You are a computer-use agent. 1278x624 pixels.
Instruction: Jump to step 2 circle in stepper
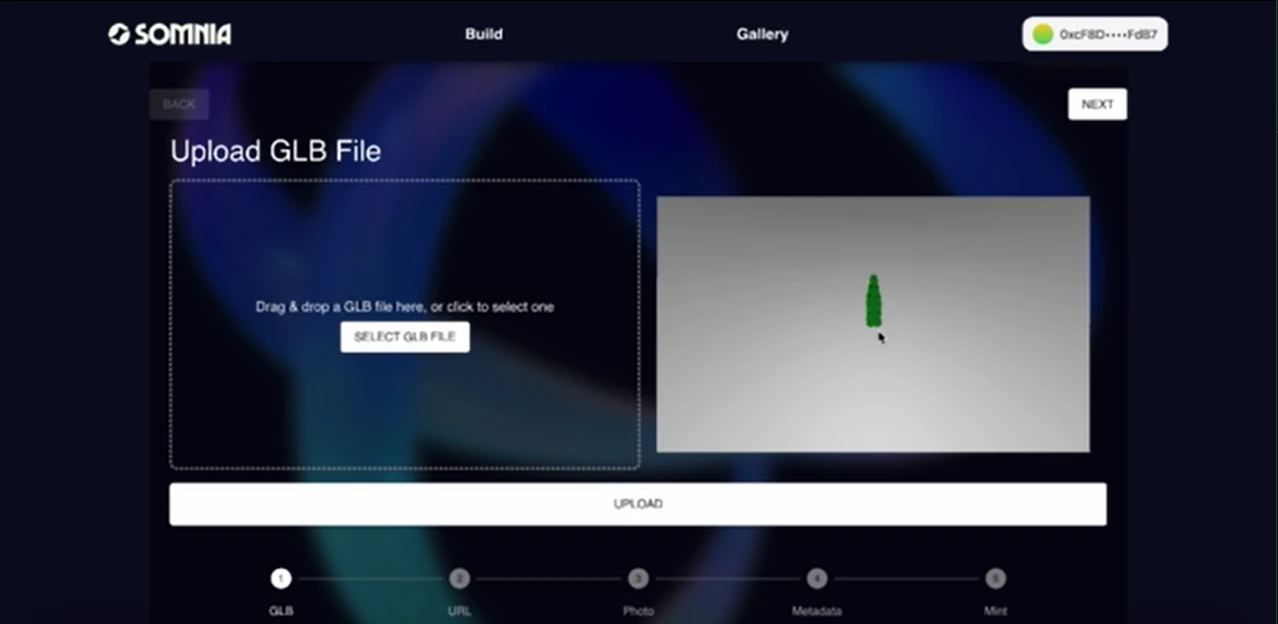pos(459,578)
